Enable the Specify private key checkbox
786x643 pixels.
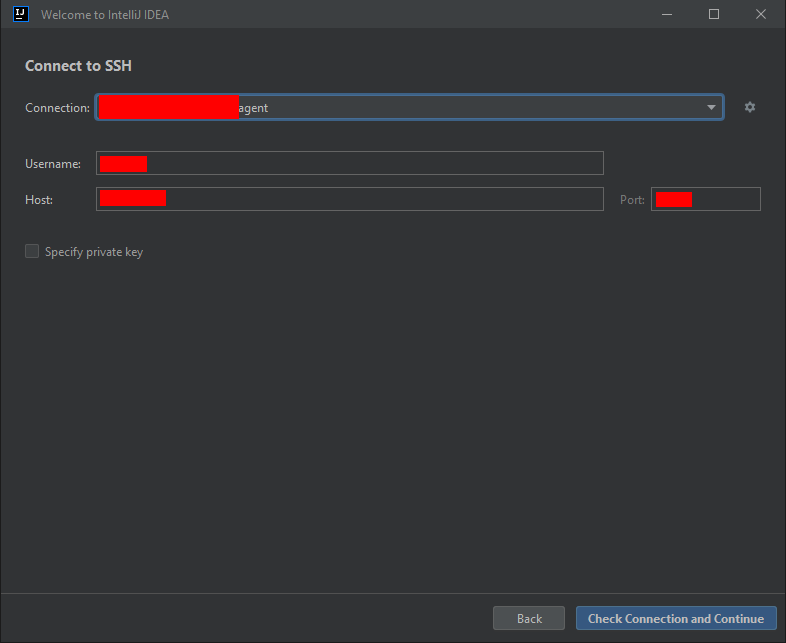(x=32, y=251)
